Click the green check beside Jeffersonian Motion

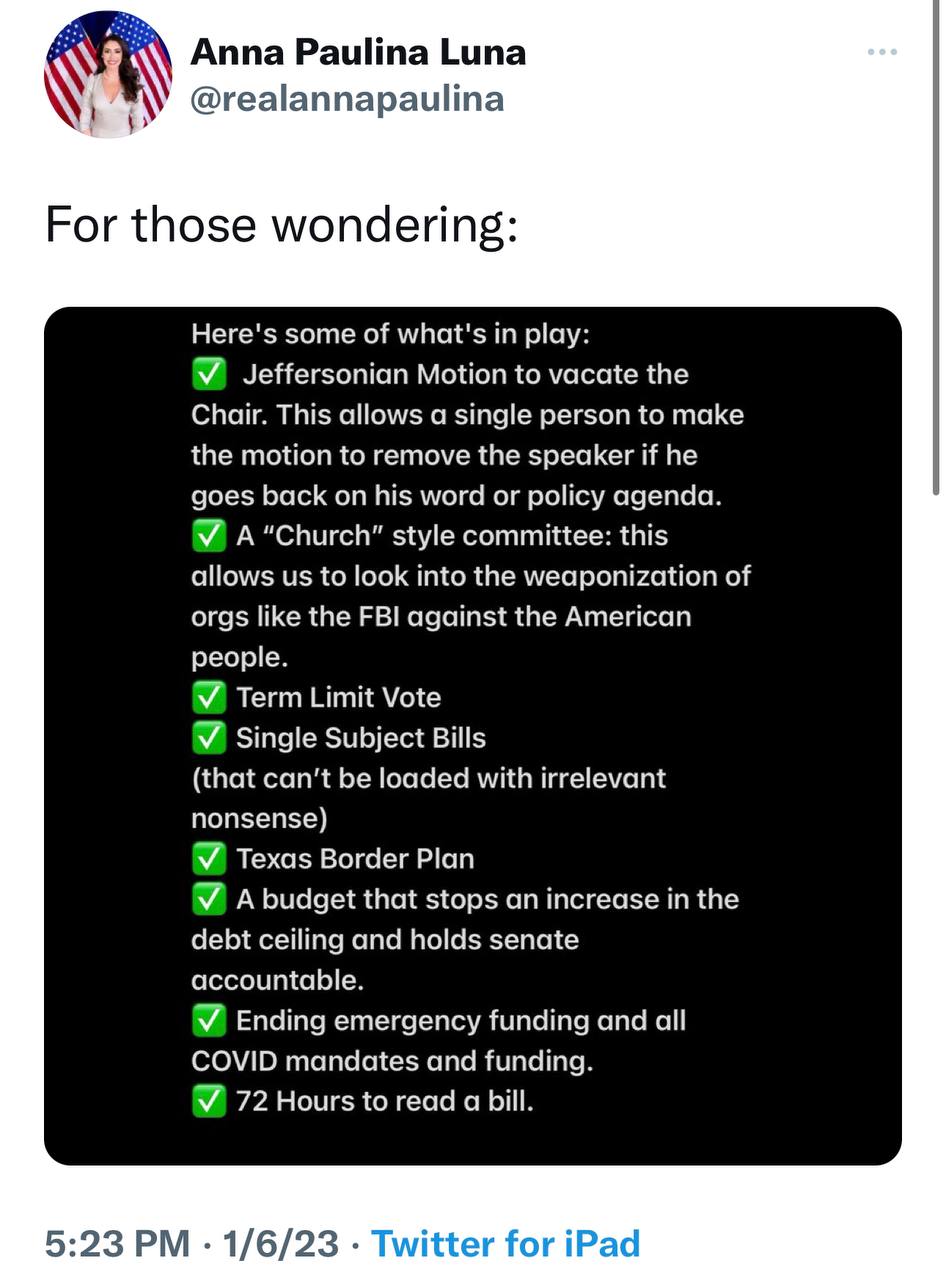click(208, 375)
